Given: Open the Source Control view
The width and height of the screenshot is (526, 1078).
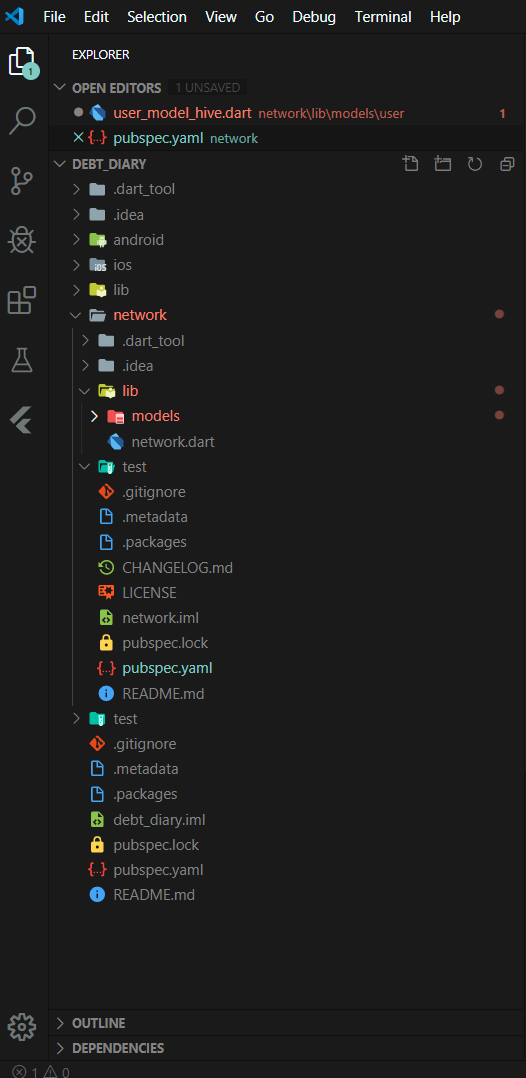Looking at the screenshot, I should pos(22,182).
